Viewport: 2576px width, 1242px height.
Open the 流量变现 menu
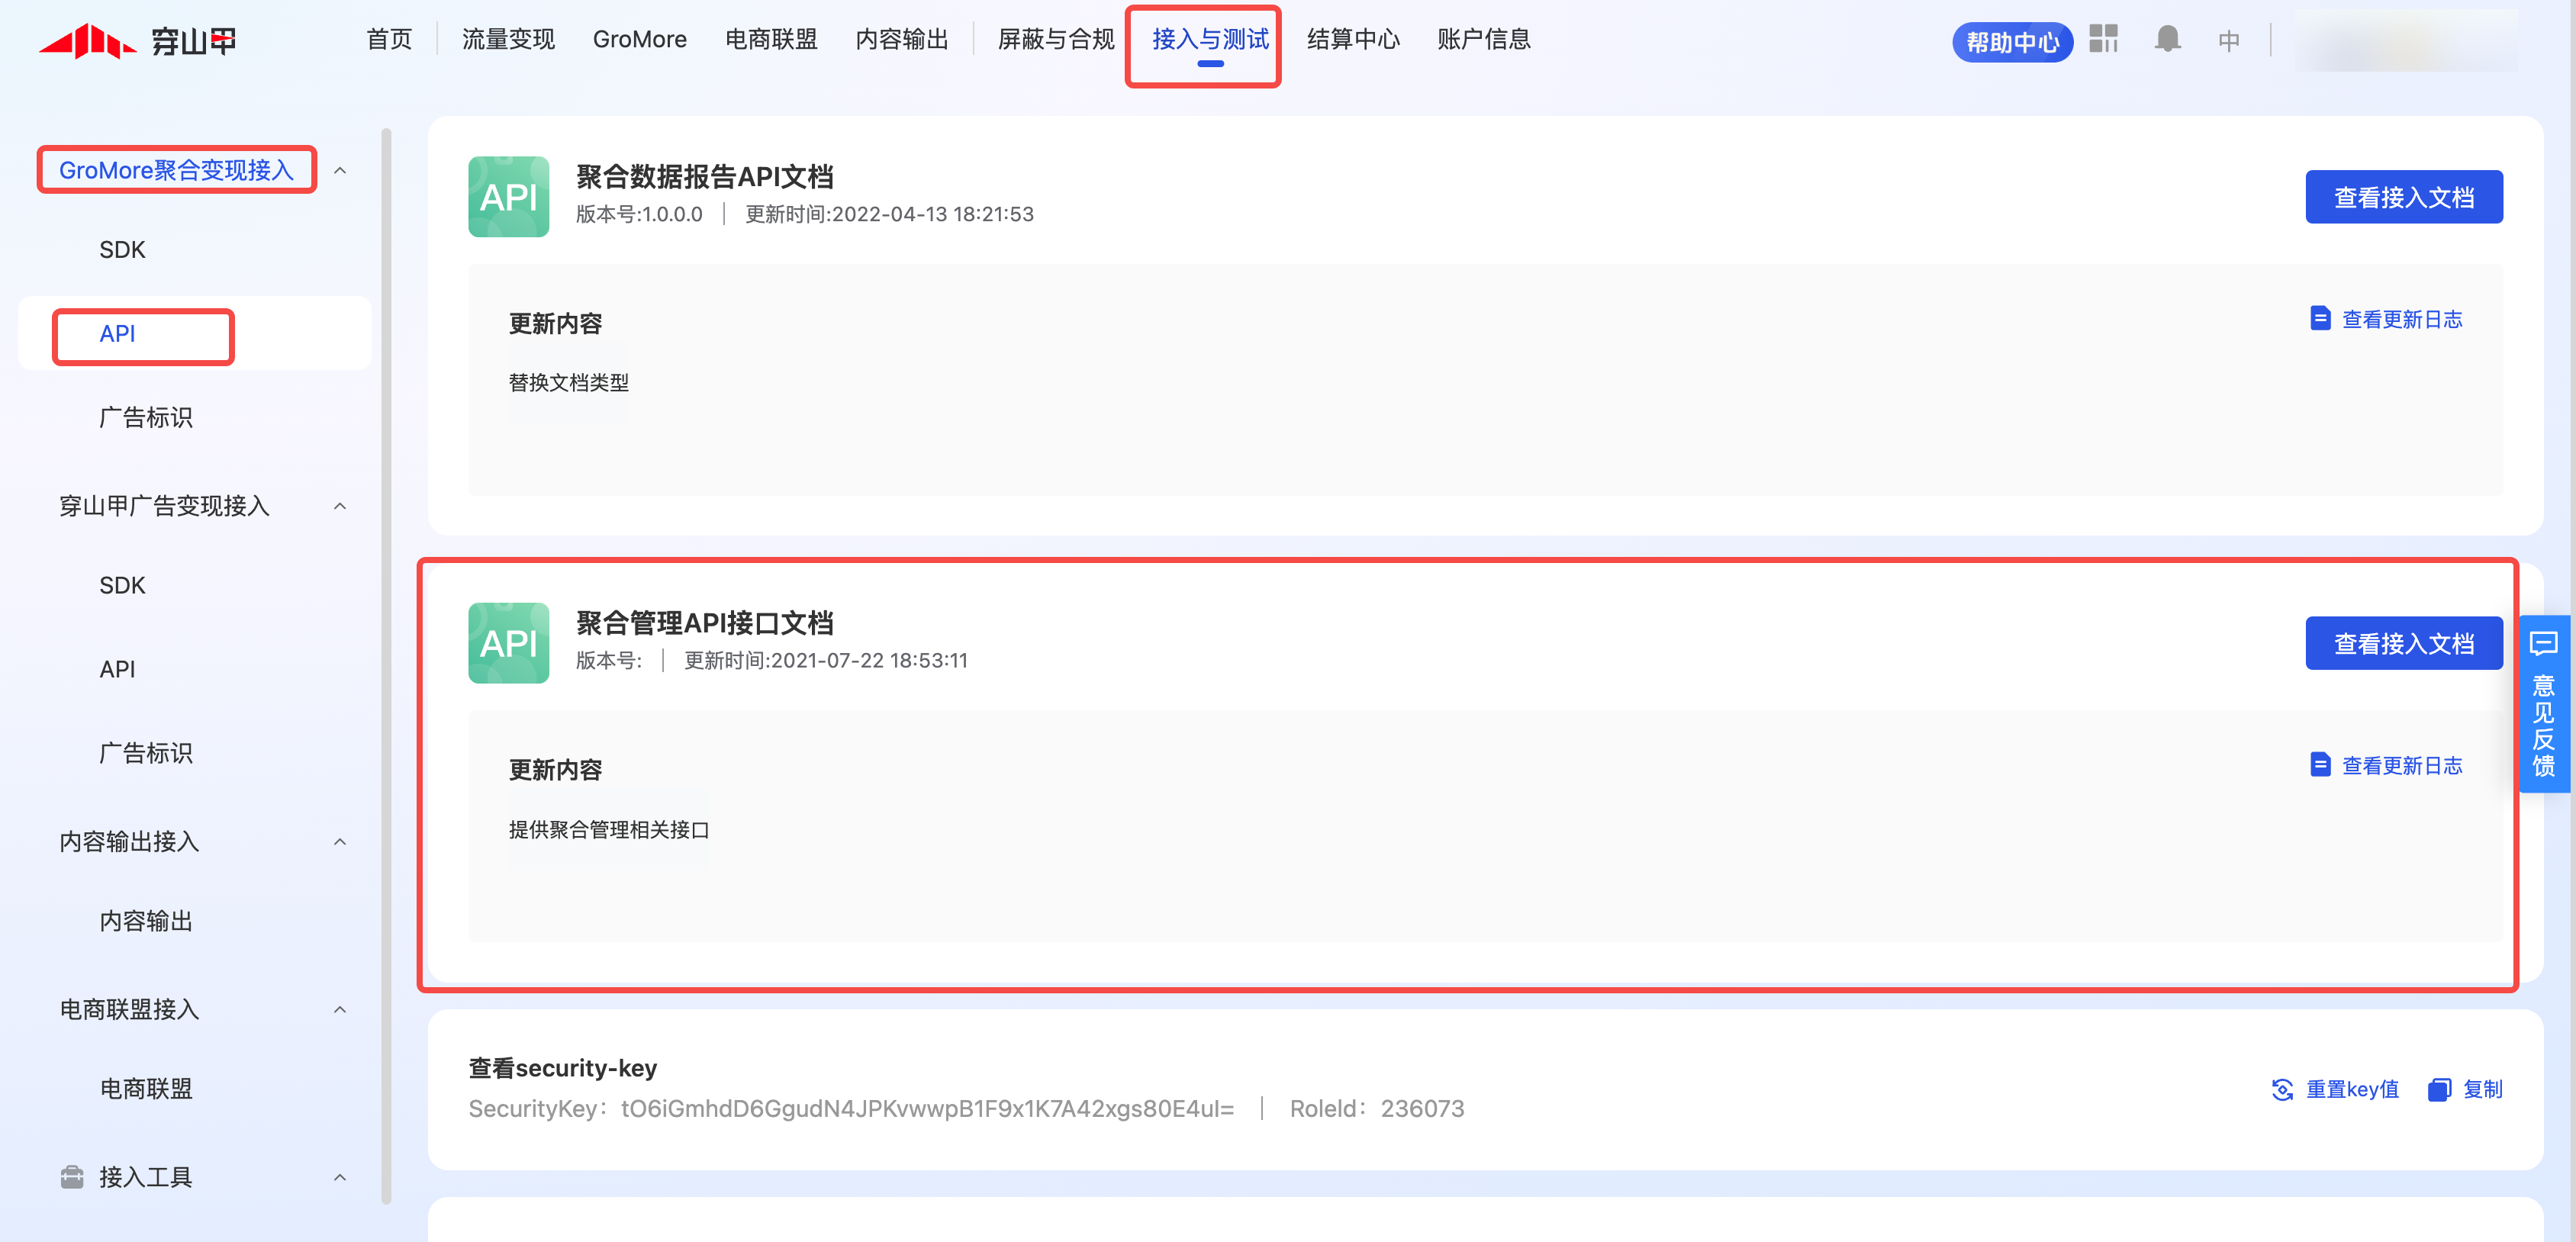click(508, 39)
